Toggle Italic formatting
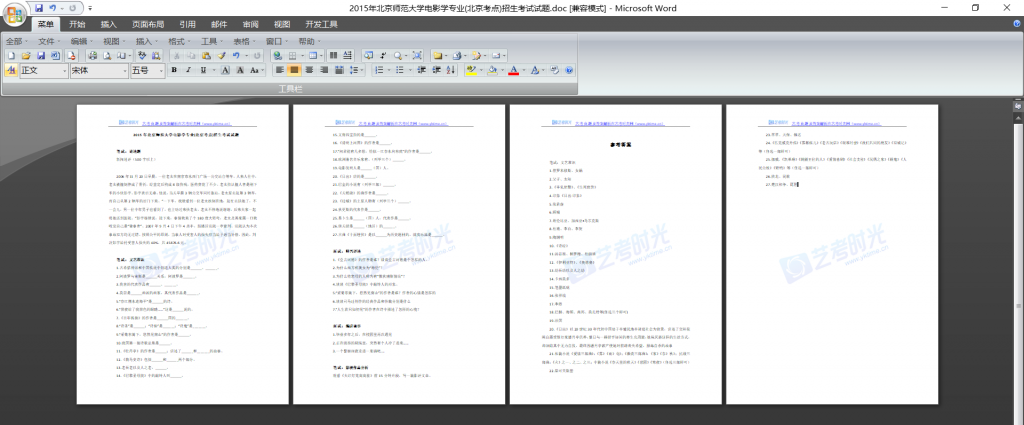Image resolution: width=1024 pixels, height=425 pixels. tap(188, 71)
